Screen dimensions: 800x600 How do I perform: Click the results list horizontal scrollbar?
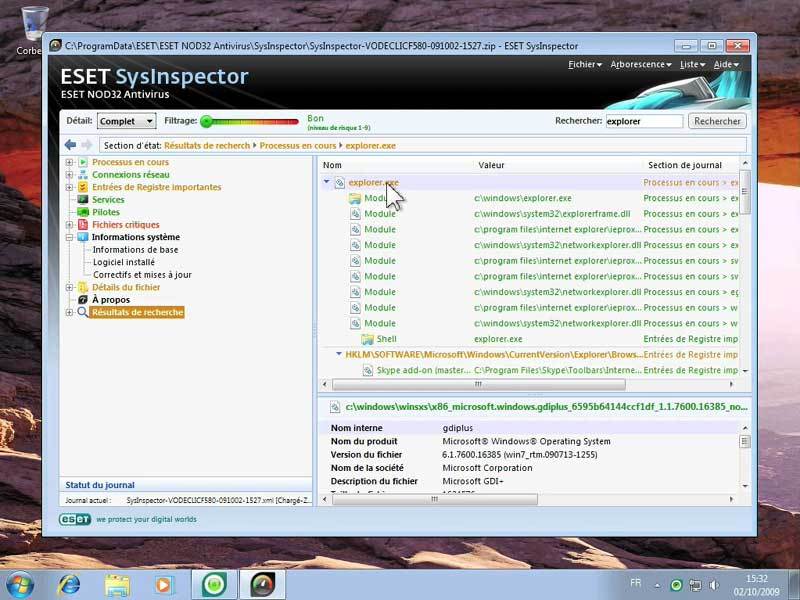point(479,384)
